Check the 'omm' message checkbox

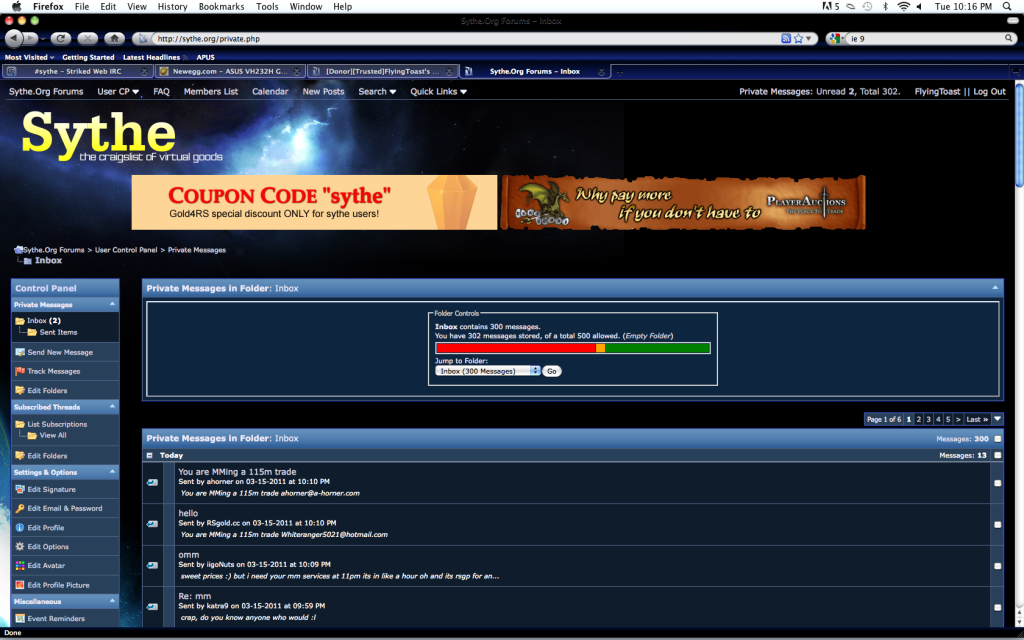click(x=997, y=566)
